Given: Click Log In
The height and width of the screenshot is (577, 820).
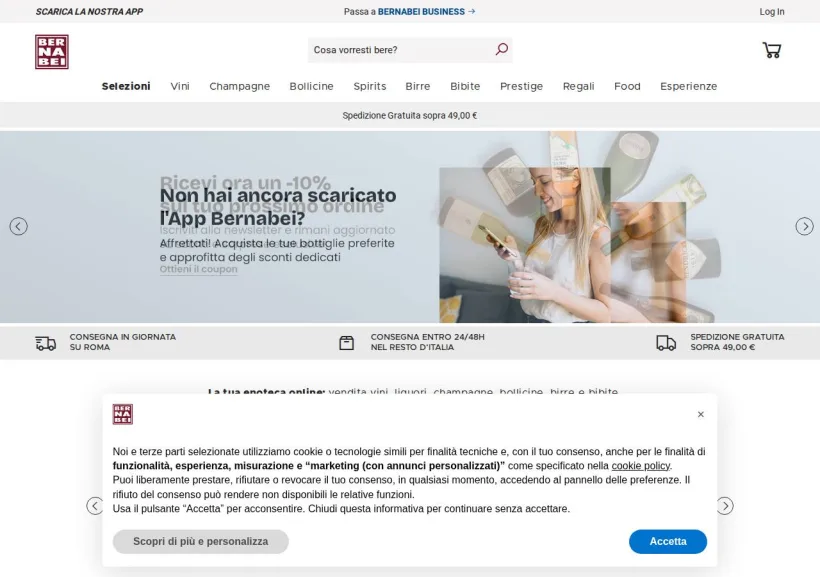Looking at the screenshot, I should 772,12.
